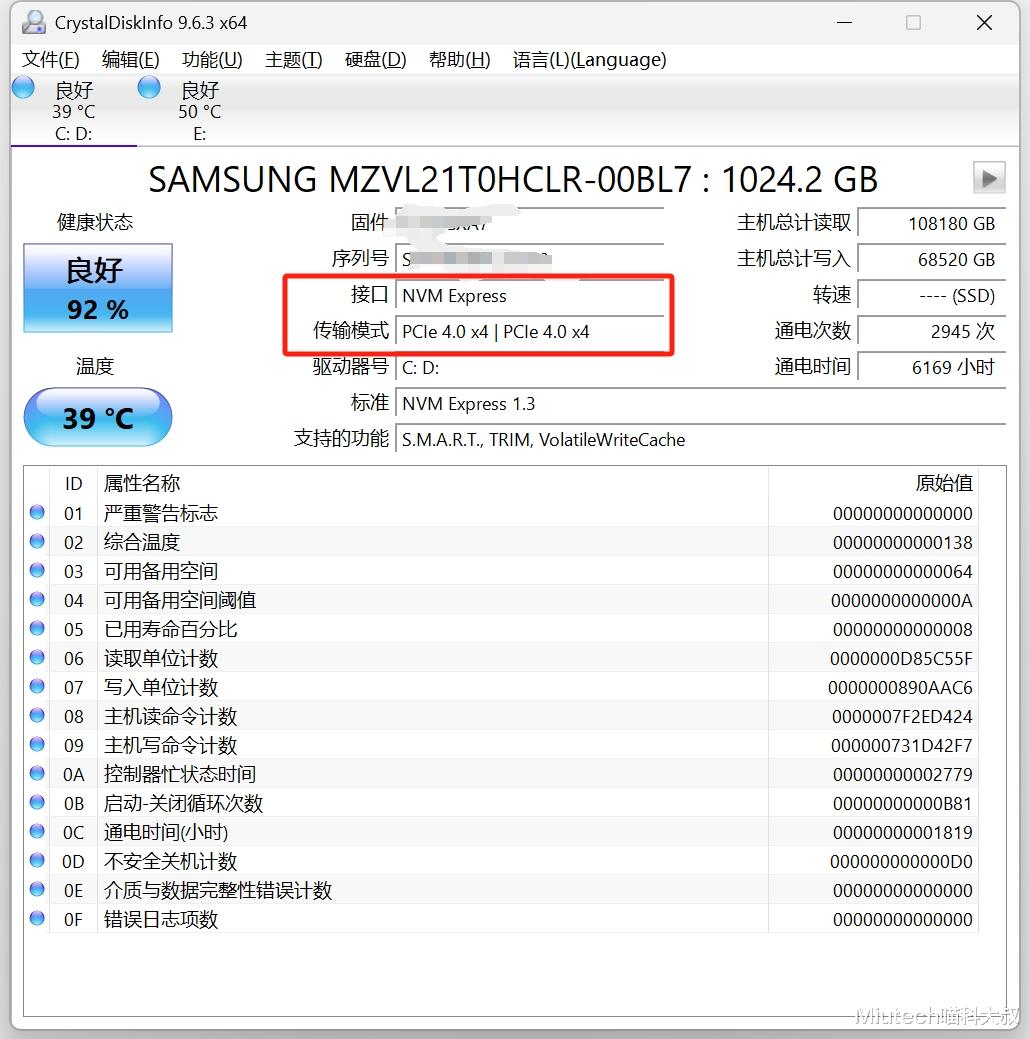The width and height of the screenshot is (1030, 1039).
Task: Select the C: D: disk tab at 39 °C
Action: (x=74, y=111)
